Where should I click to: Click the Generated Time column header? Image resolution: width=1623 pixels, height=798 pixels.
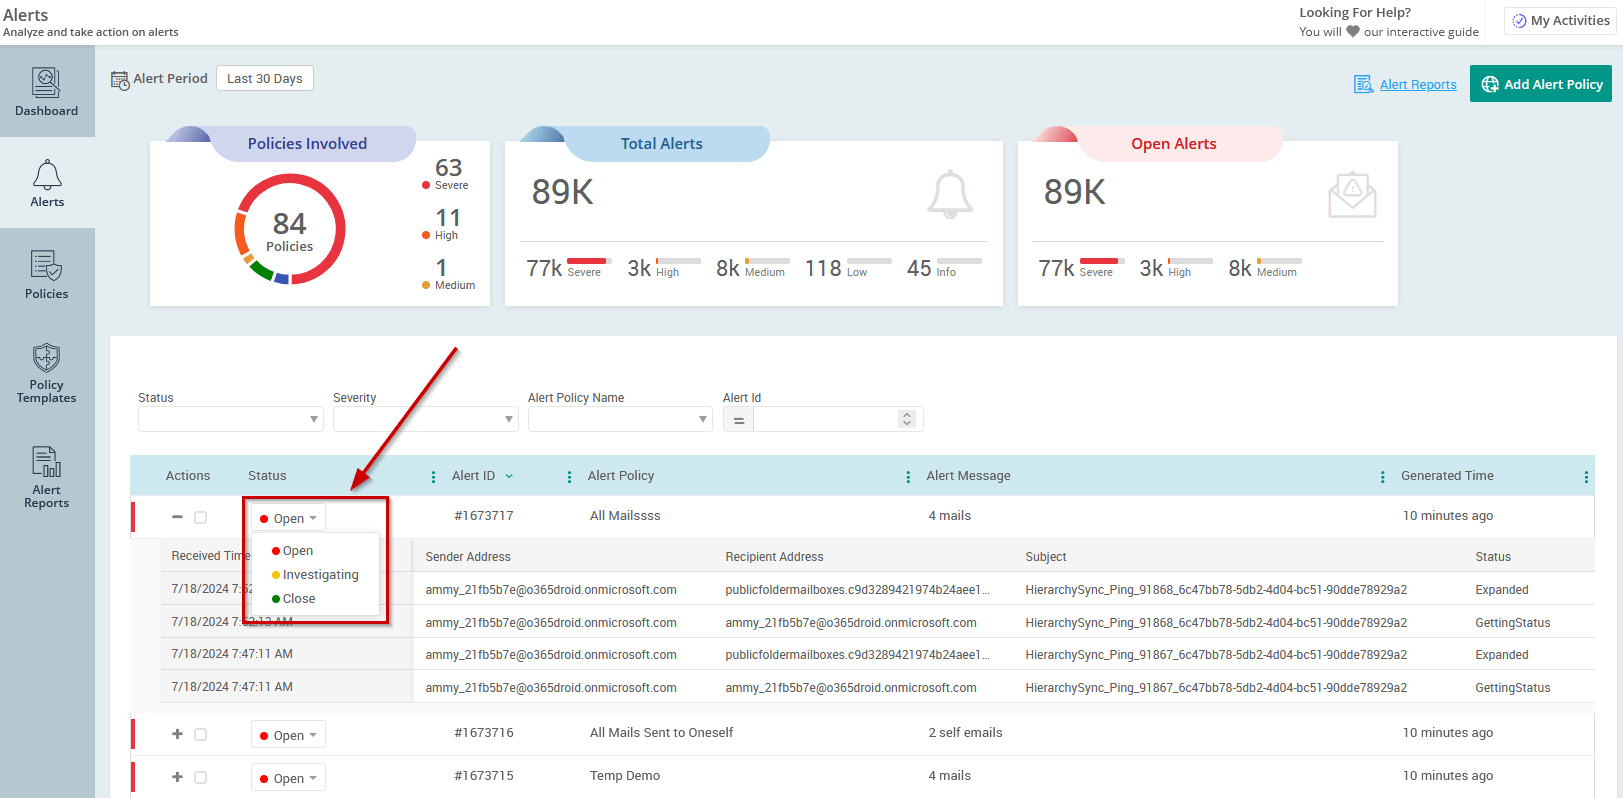[1447, 476]
